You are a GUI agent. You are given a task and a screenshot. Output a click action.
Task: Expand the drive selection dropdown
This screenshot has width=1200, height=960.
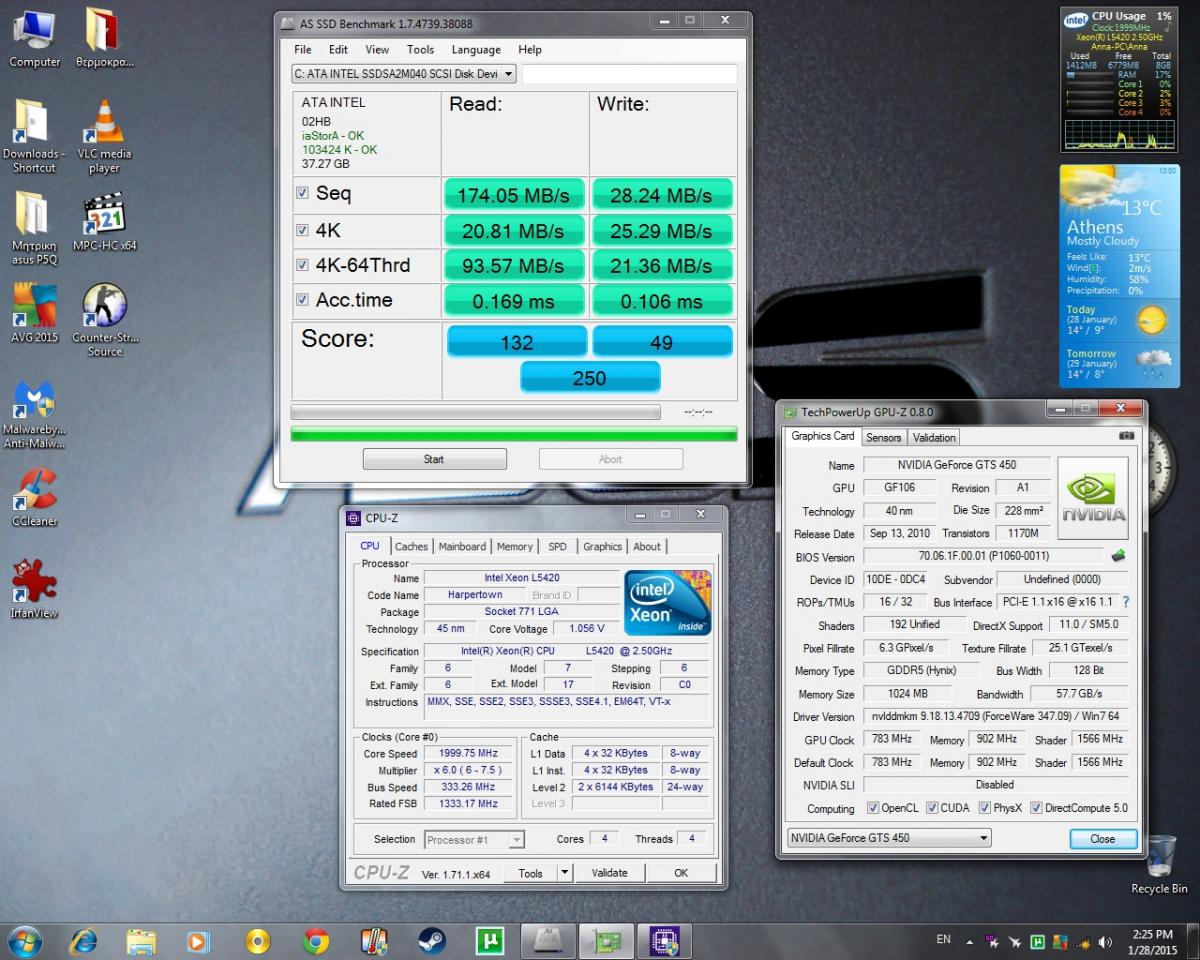click(508, 74)
